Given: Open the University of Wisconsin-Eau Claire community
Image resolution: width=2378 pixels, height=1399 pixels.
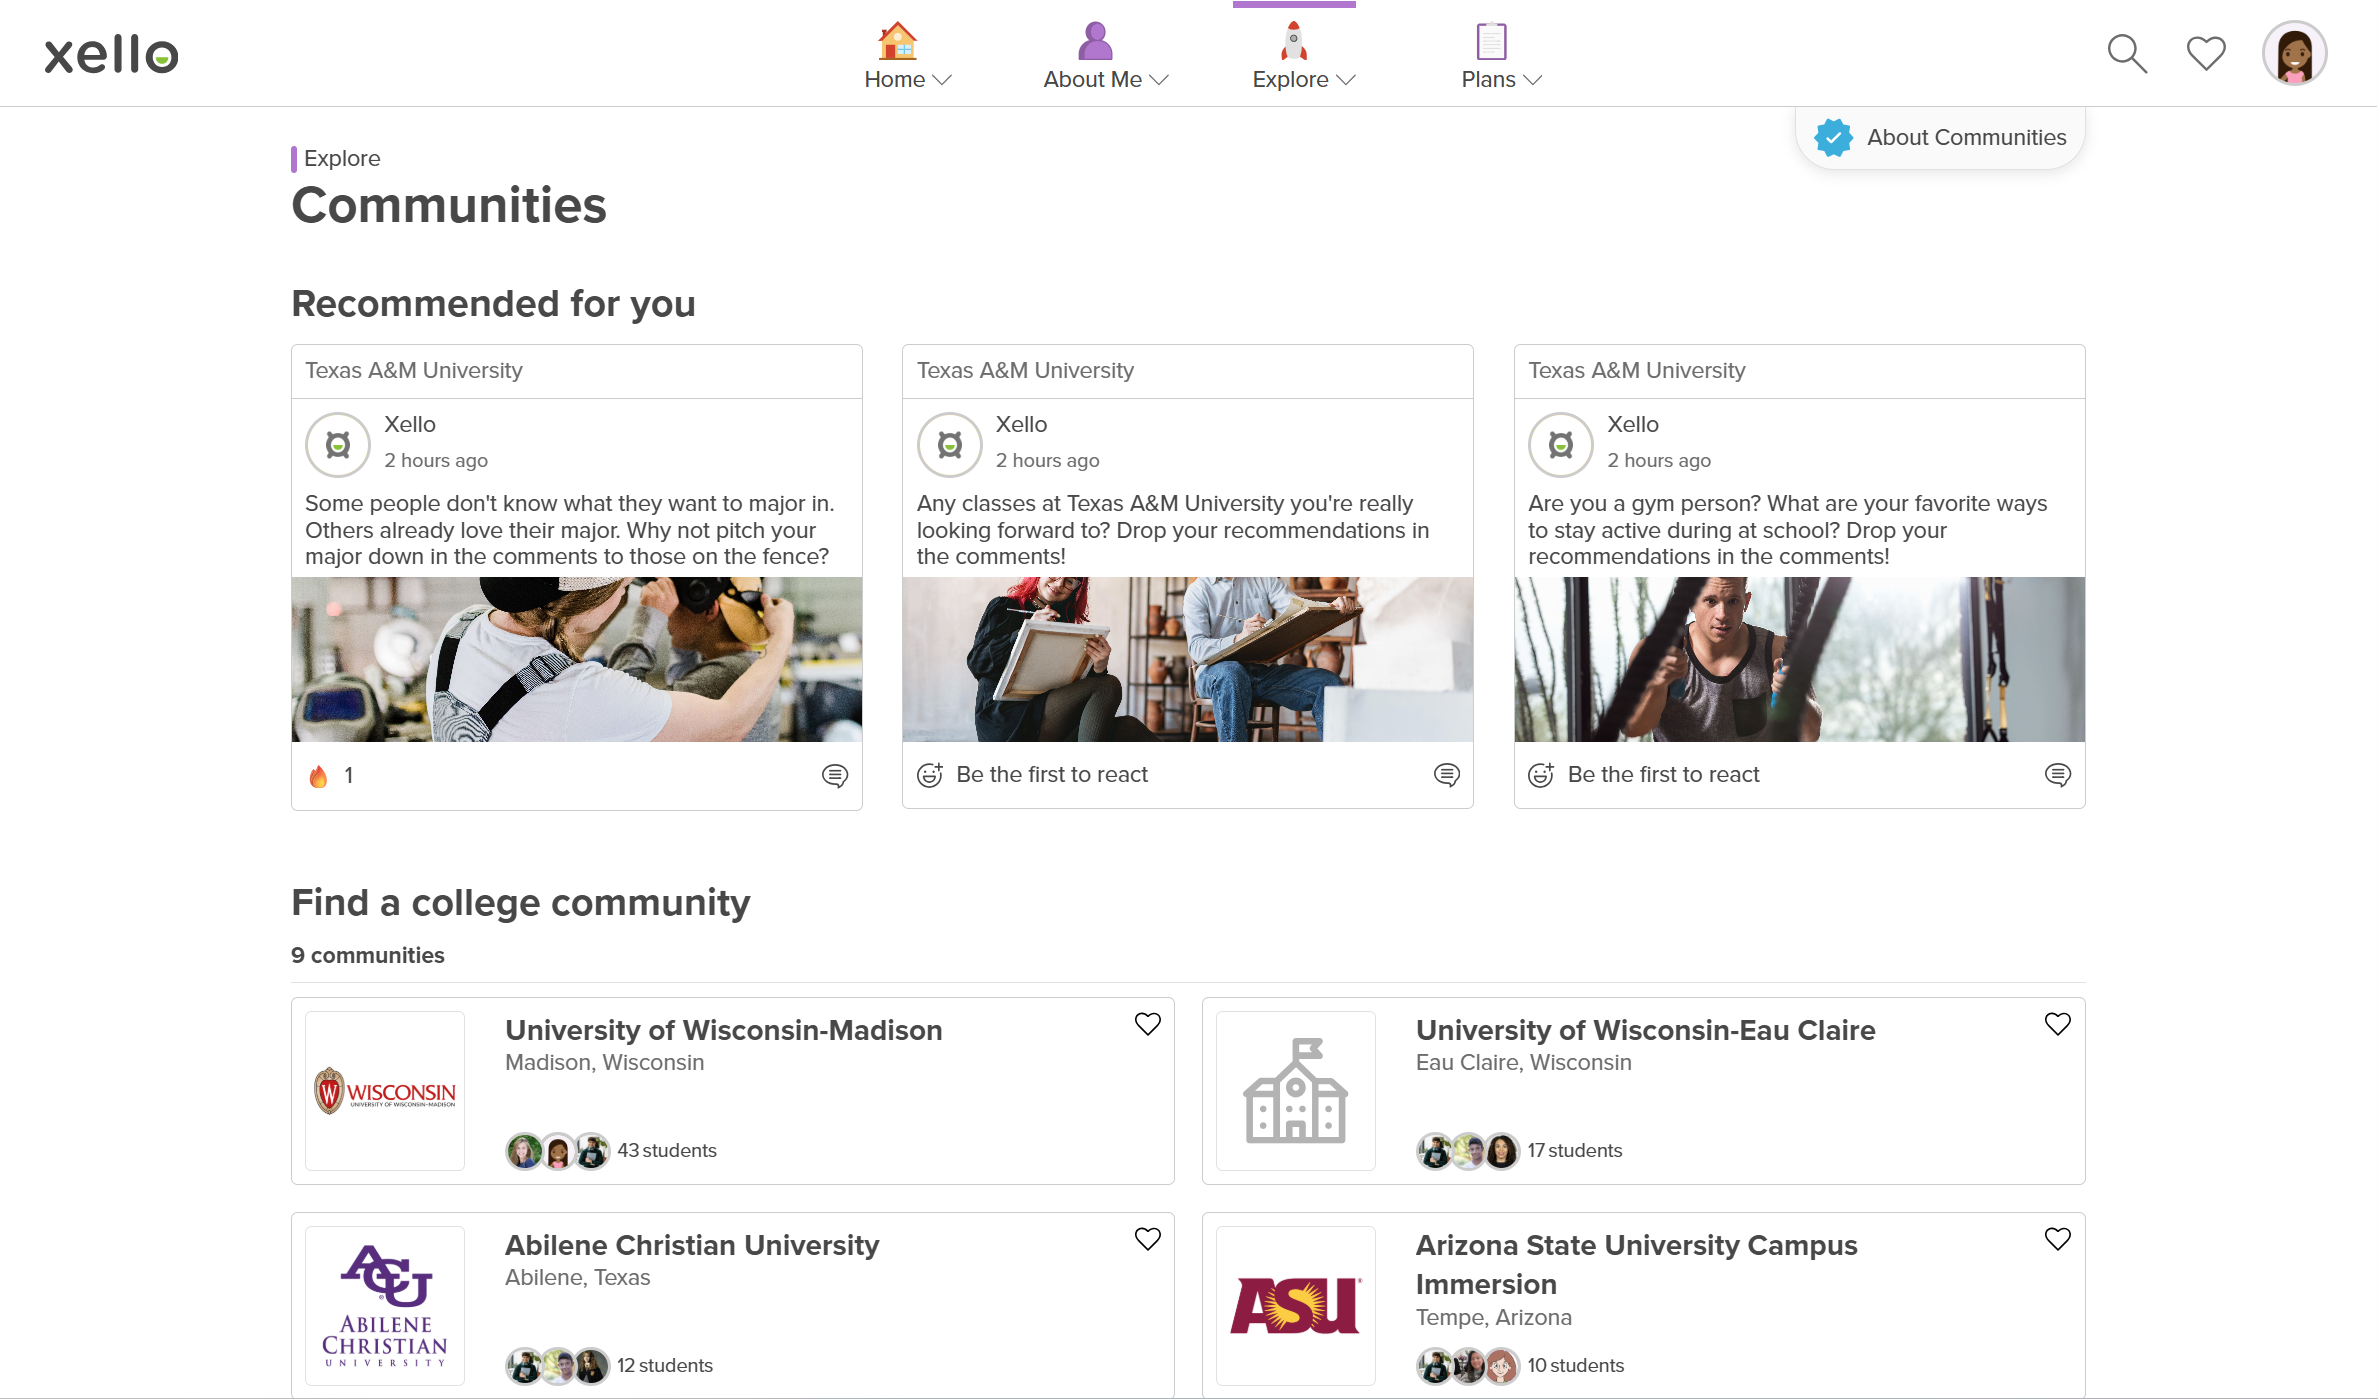Looking at the screenshot, I should tap(1645, 1030).
